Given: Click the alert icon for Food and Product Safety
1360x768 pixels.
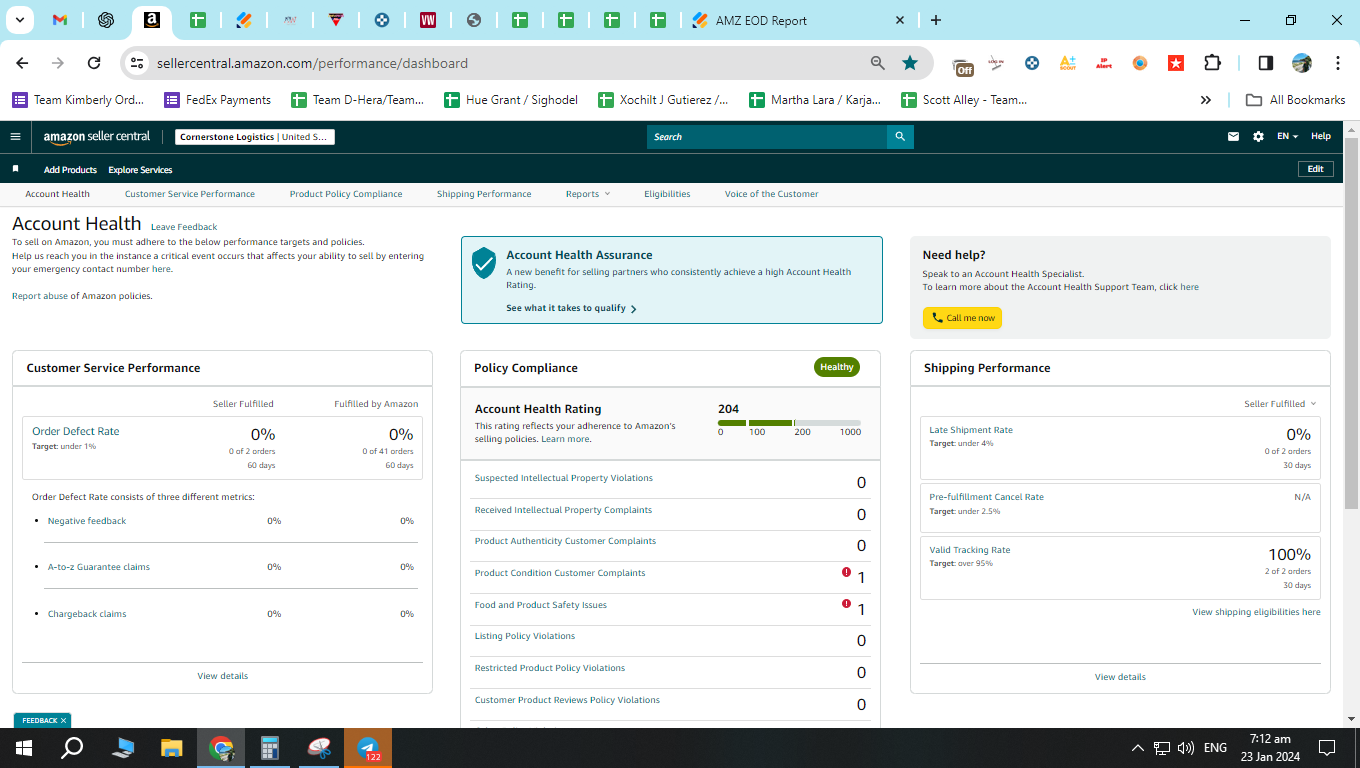Looking at the screenshot, I should click(x=846, y=604).
